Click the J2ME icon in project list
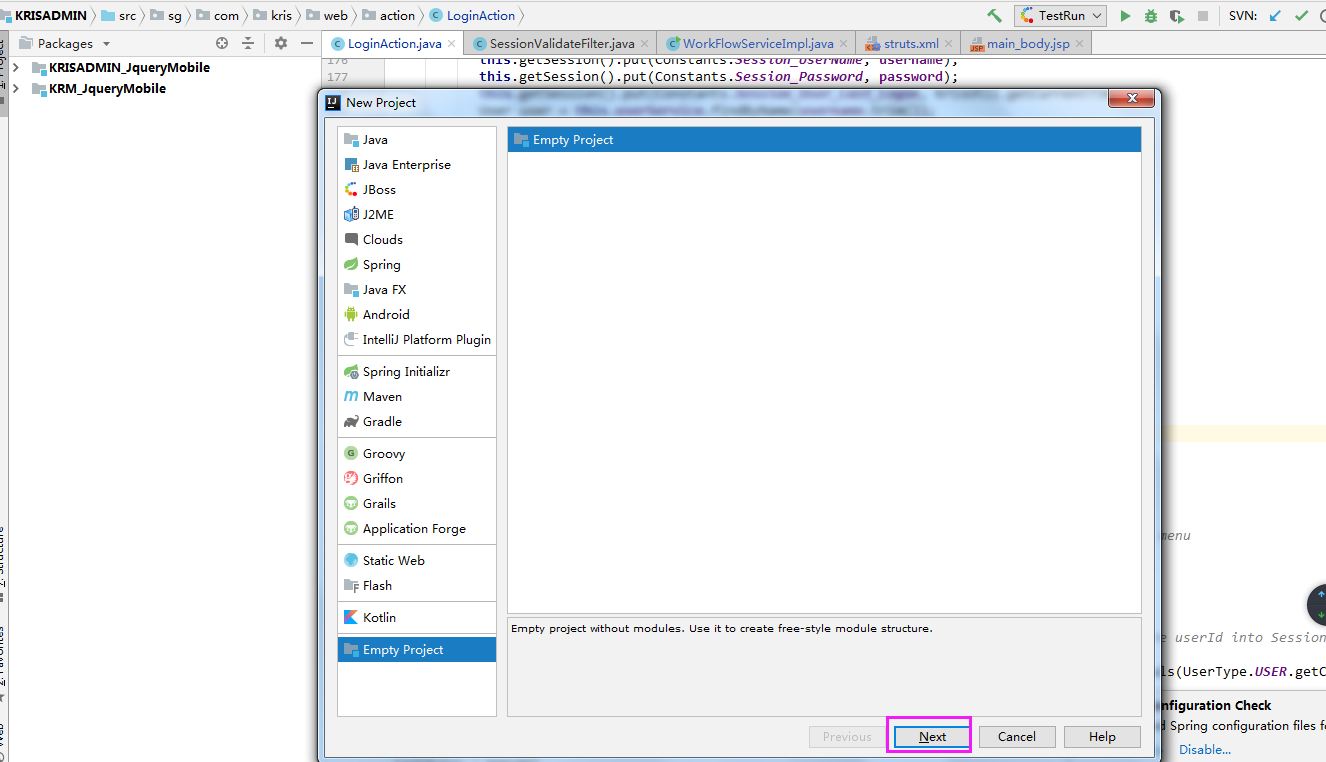The width and height of the screenshot is (1326, 762). tap(351, 214)
